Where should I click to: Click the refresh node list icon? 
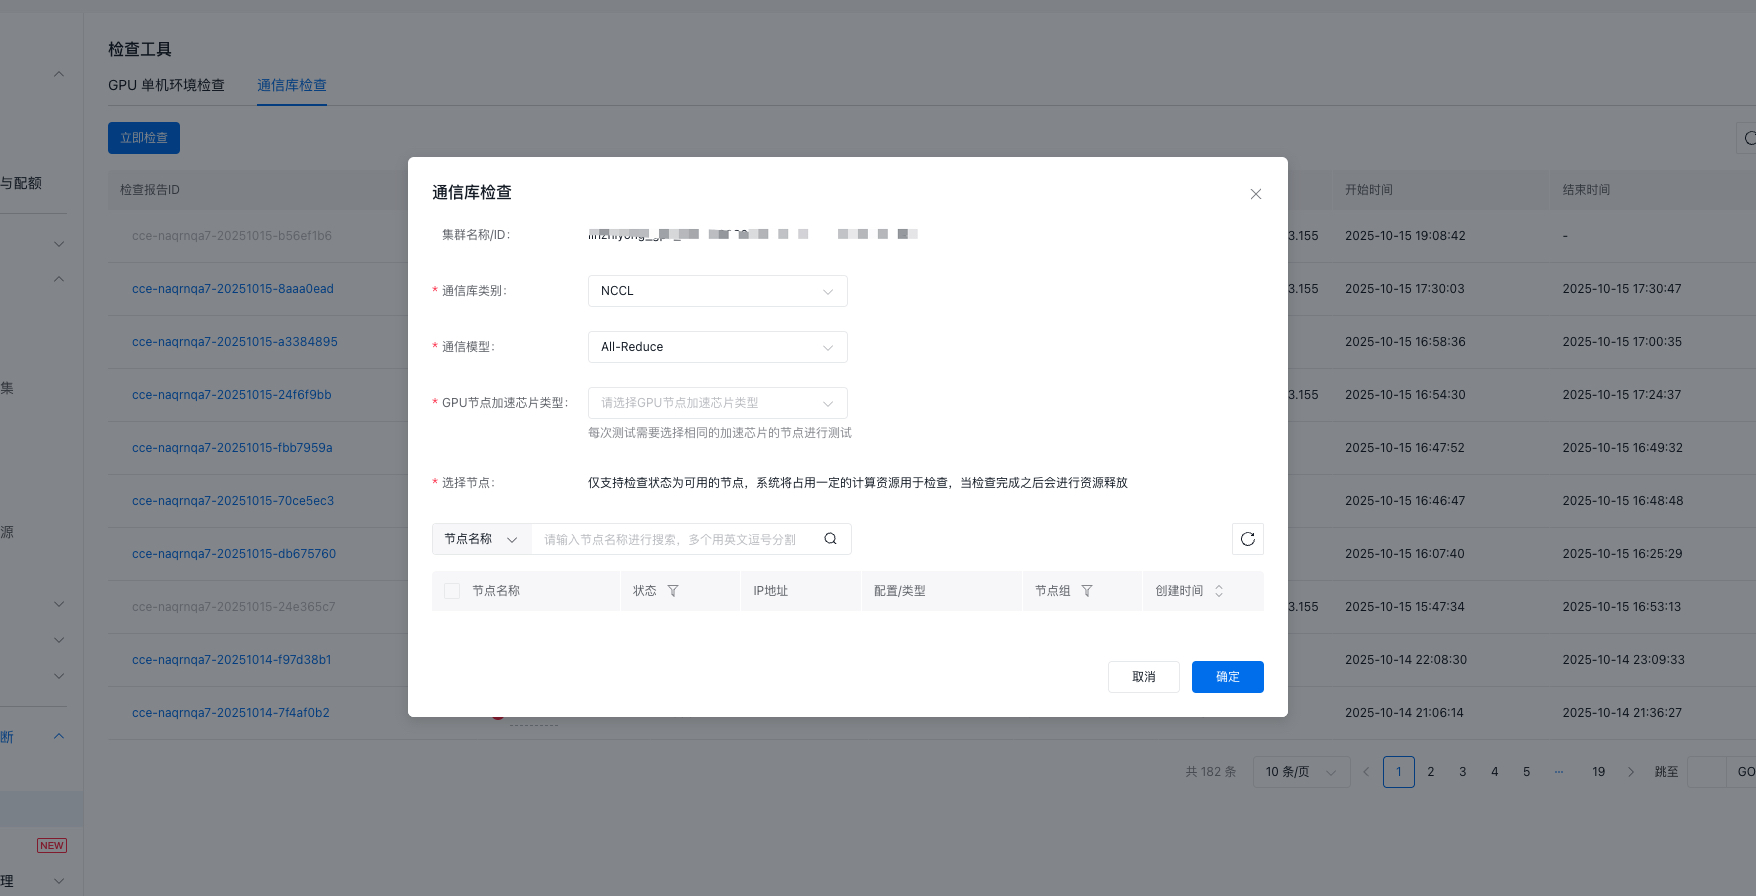[1247, 539]
